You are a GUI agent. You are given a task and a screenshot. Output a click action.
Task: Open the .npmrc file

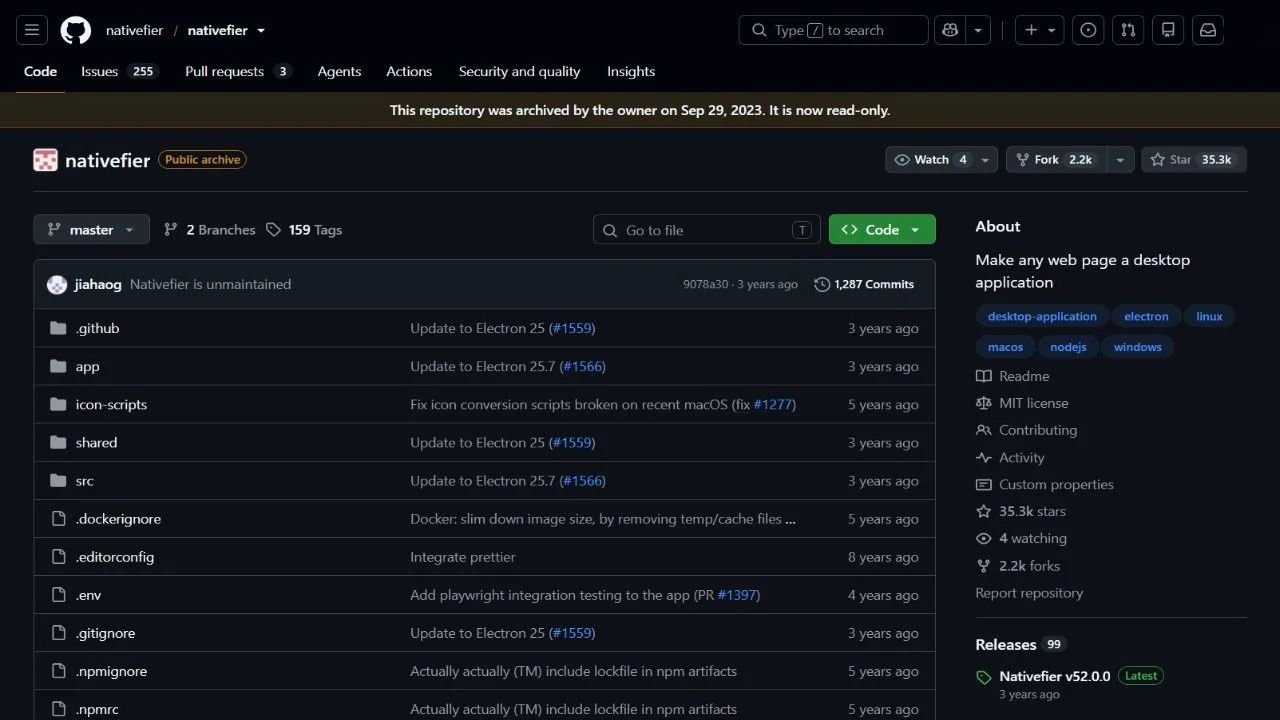tap(97, 709)
